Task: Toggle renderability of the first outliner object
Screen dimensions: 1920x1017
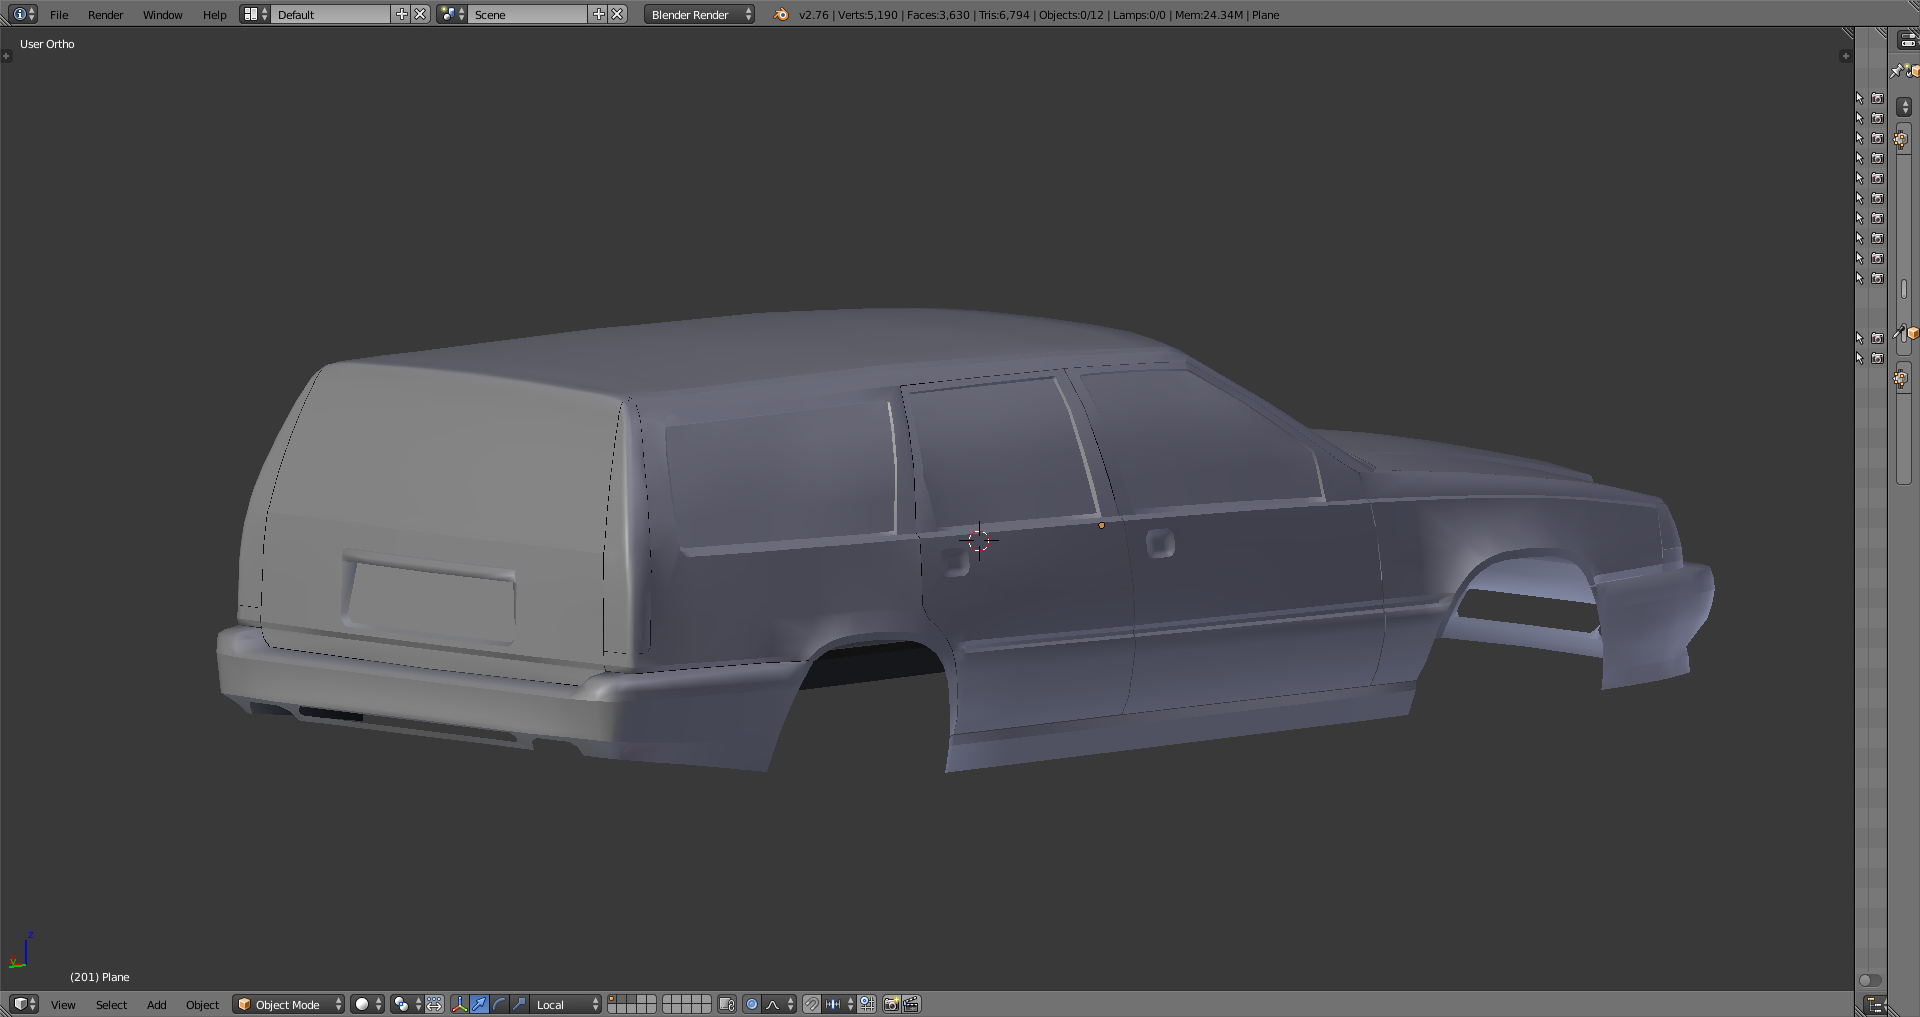Action: (1877, 98)
